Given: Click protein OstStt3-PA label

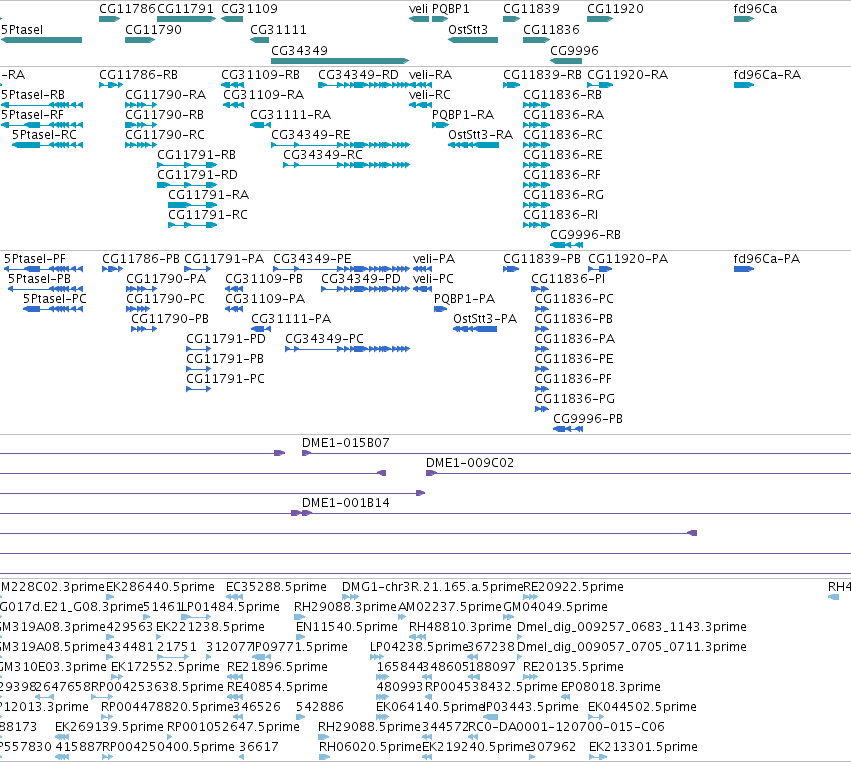Looking at the screenshot, I should click(485, 319).
